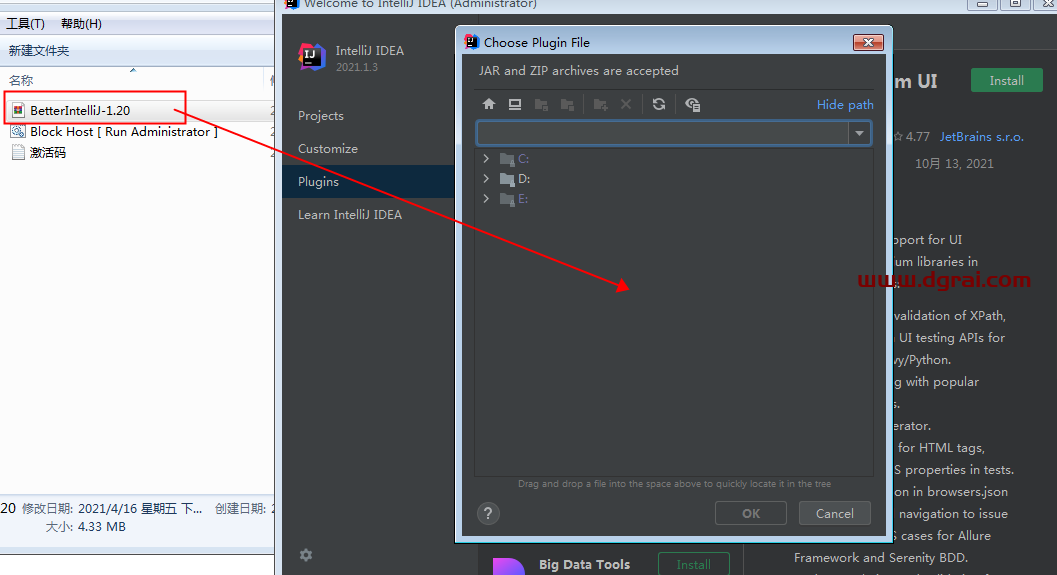Click the IntelliJ IDEA 2021.1.3 version text
Viewport: 1057px width, 575px height.
pos(357,67)
